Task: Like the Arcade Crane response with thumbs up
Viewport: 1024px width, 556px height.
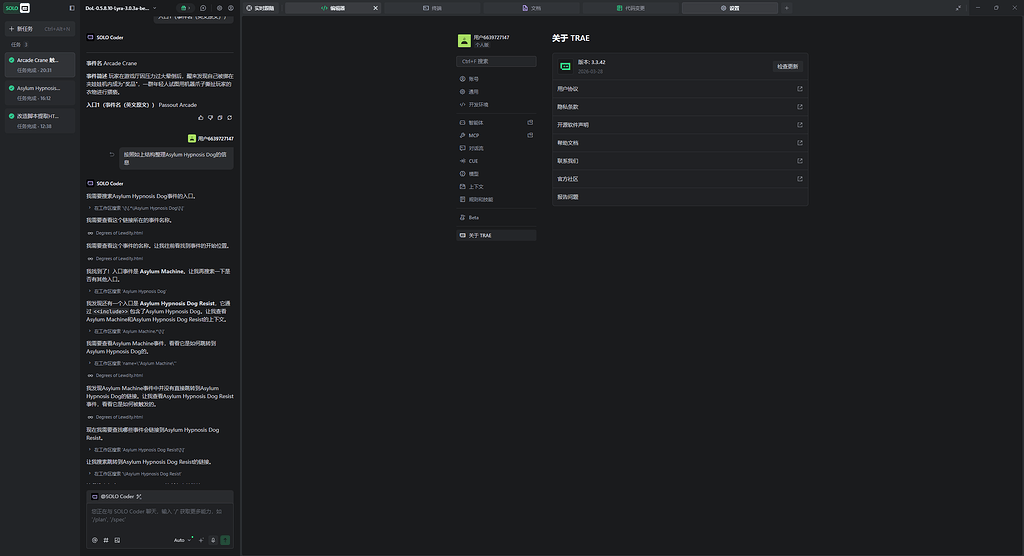Action: pyautogui.click(x=200, y=118)
